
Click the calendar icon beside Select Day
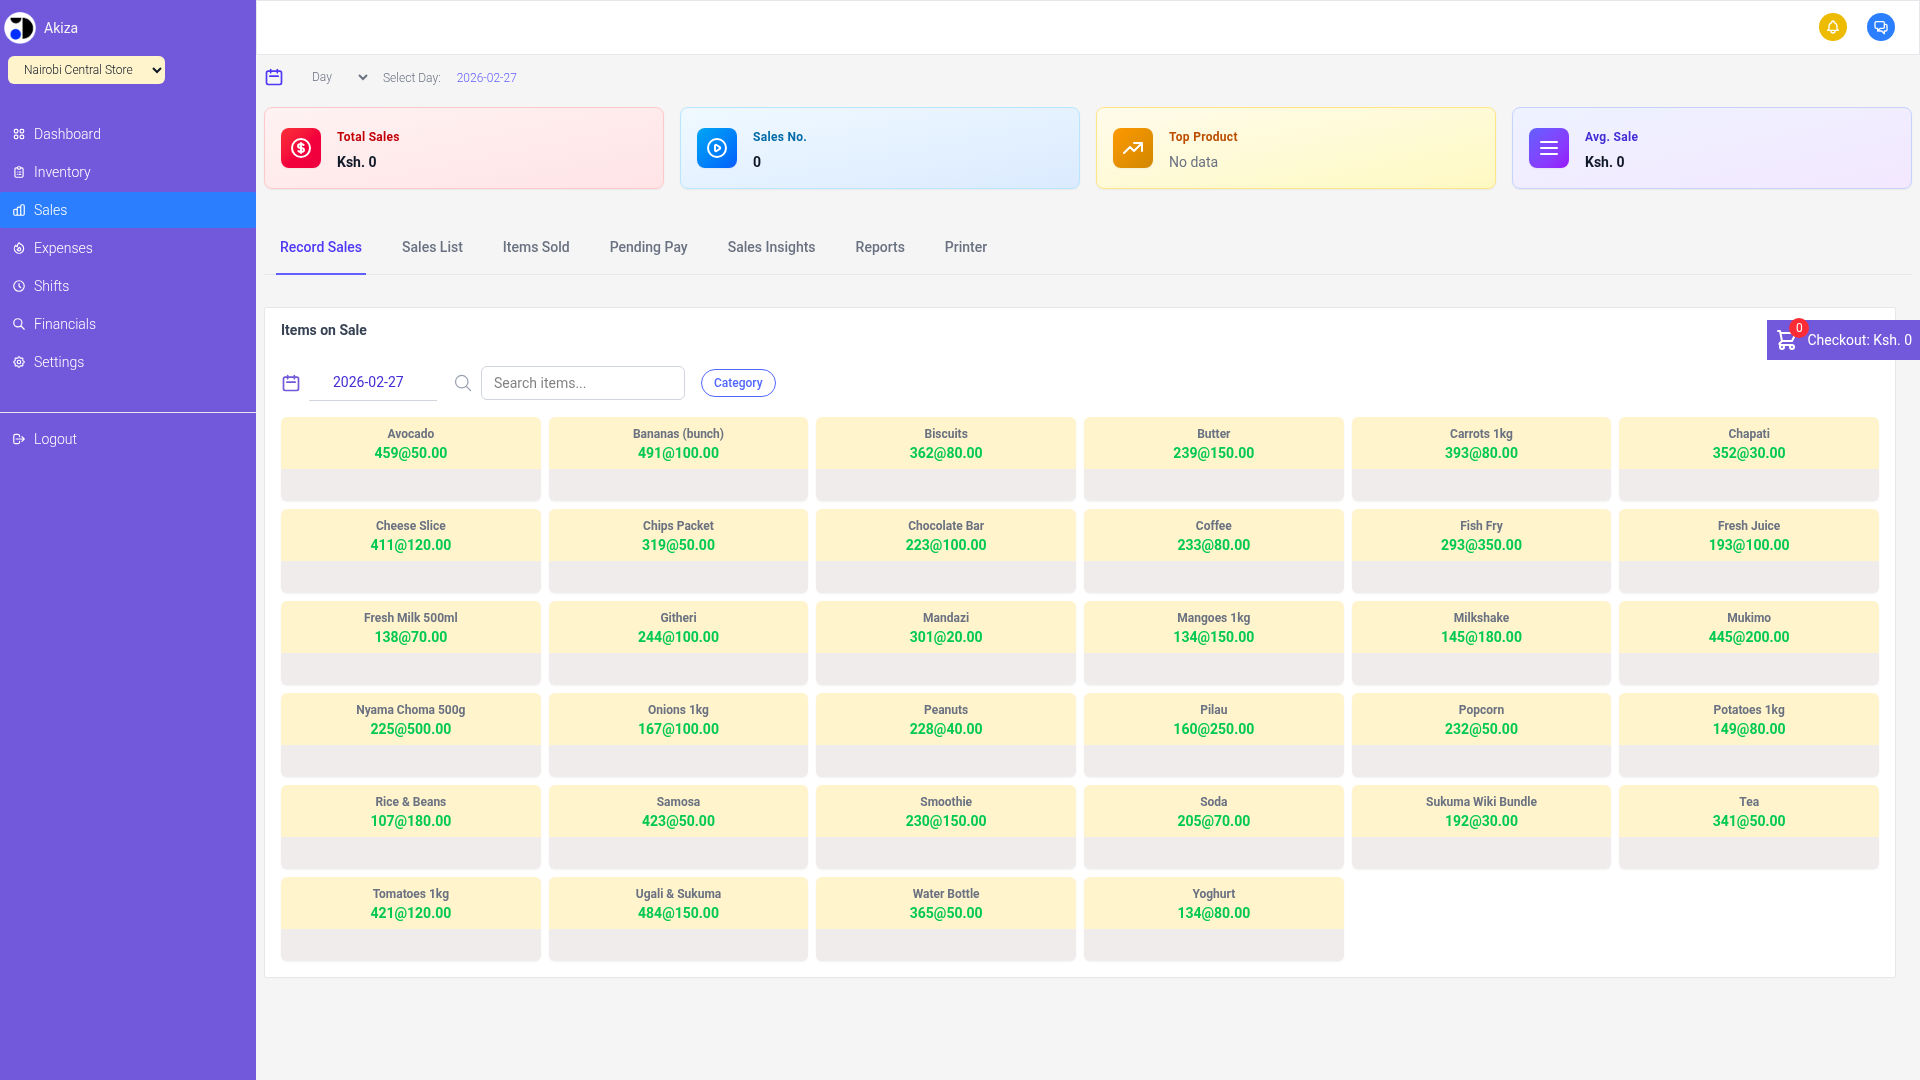275,77
